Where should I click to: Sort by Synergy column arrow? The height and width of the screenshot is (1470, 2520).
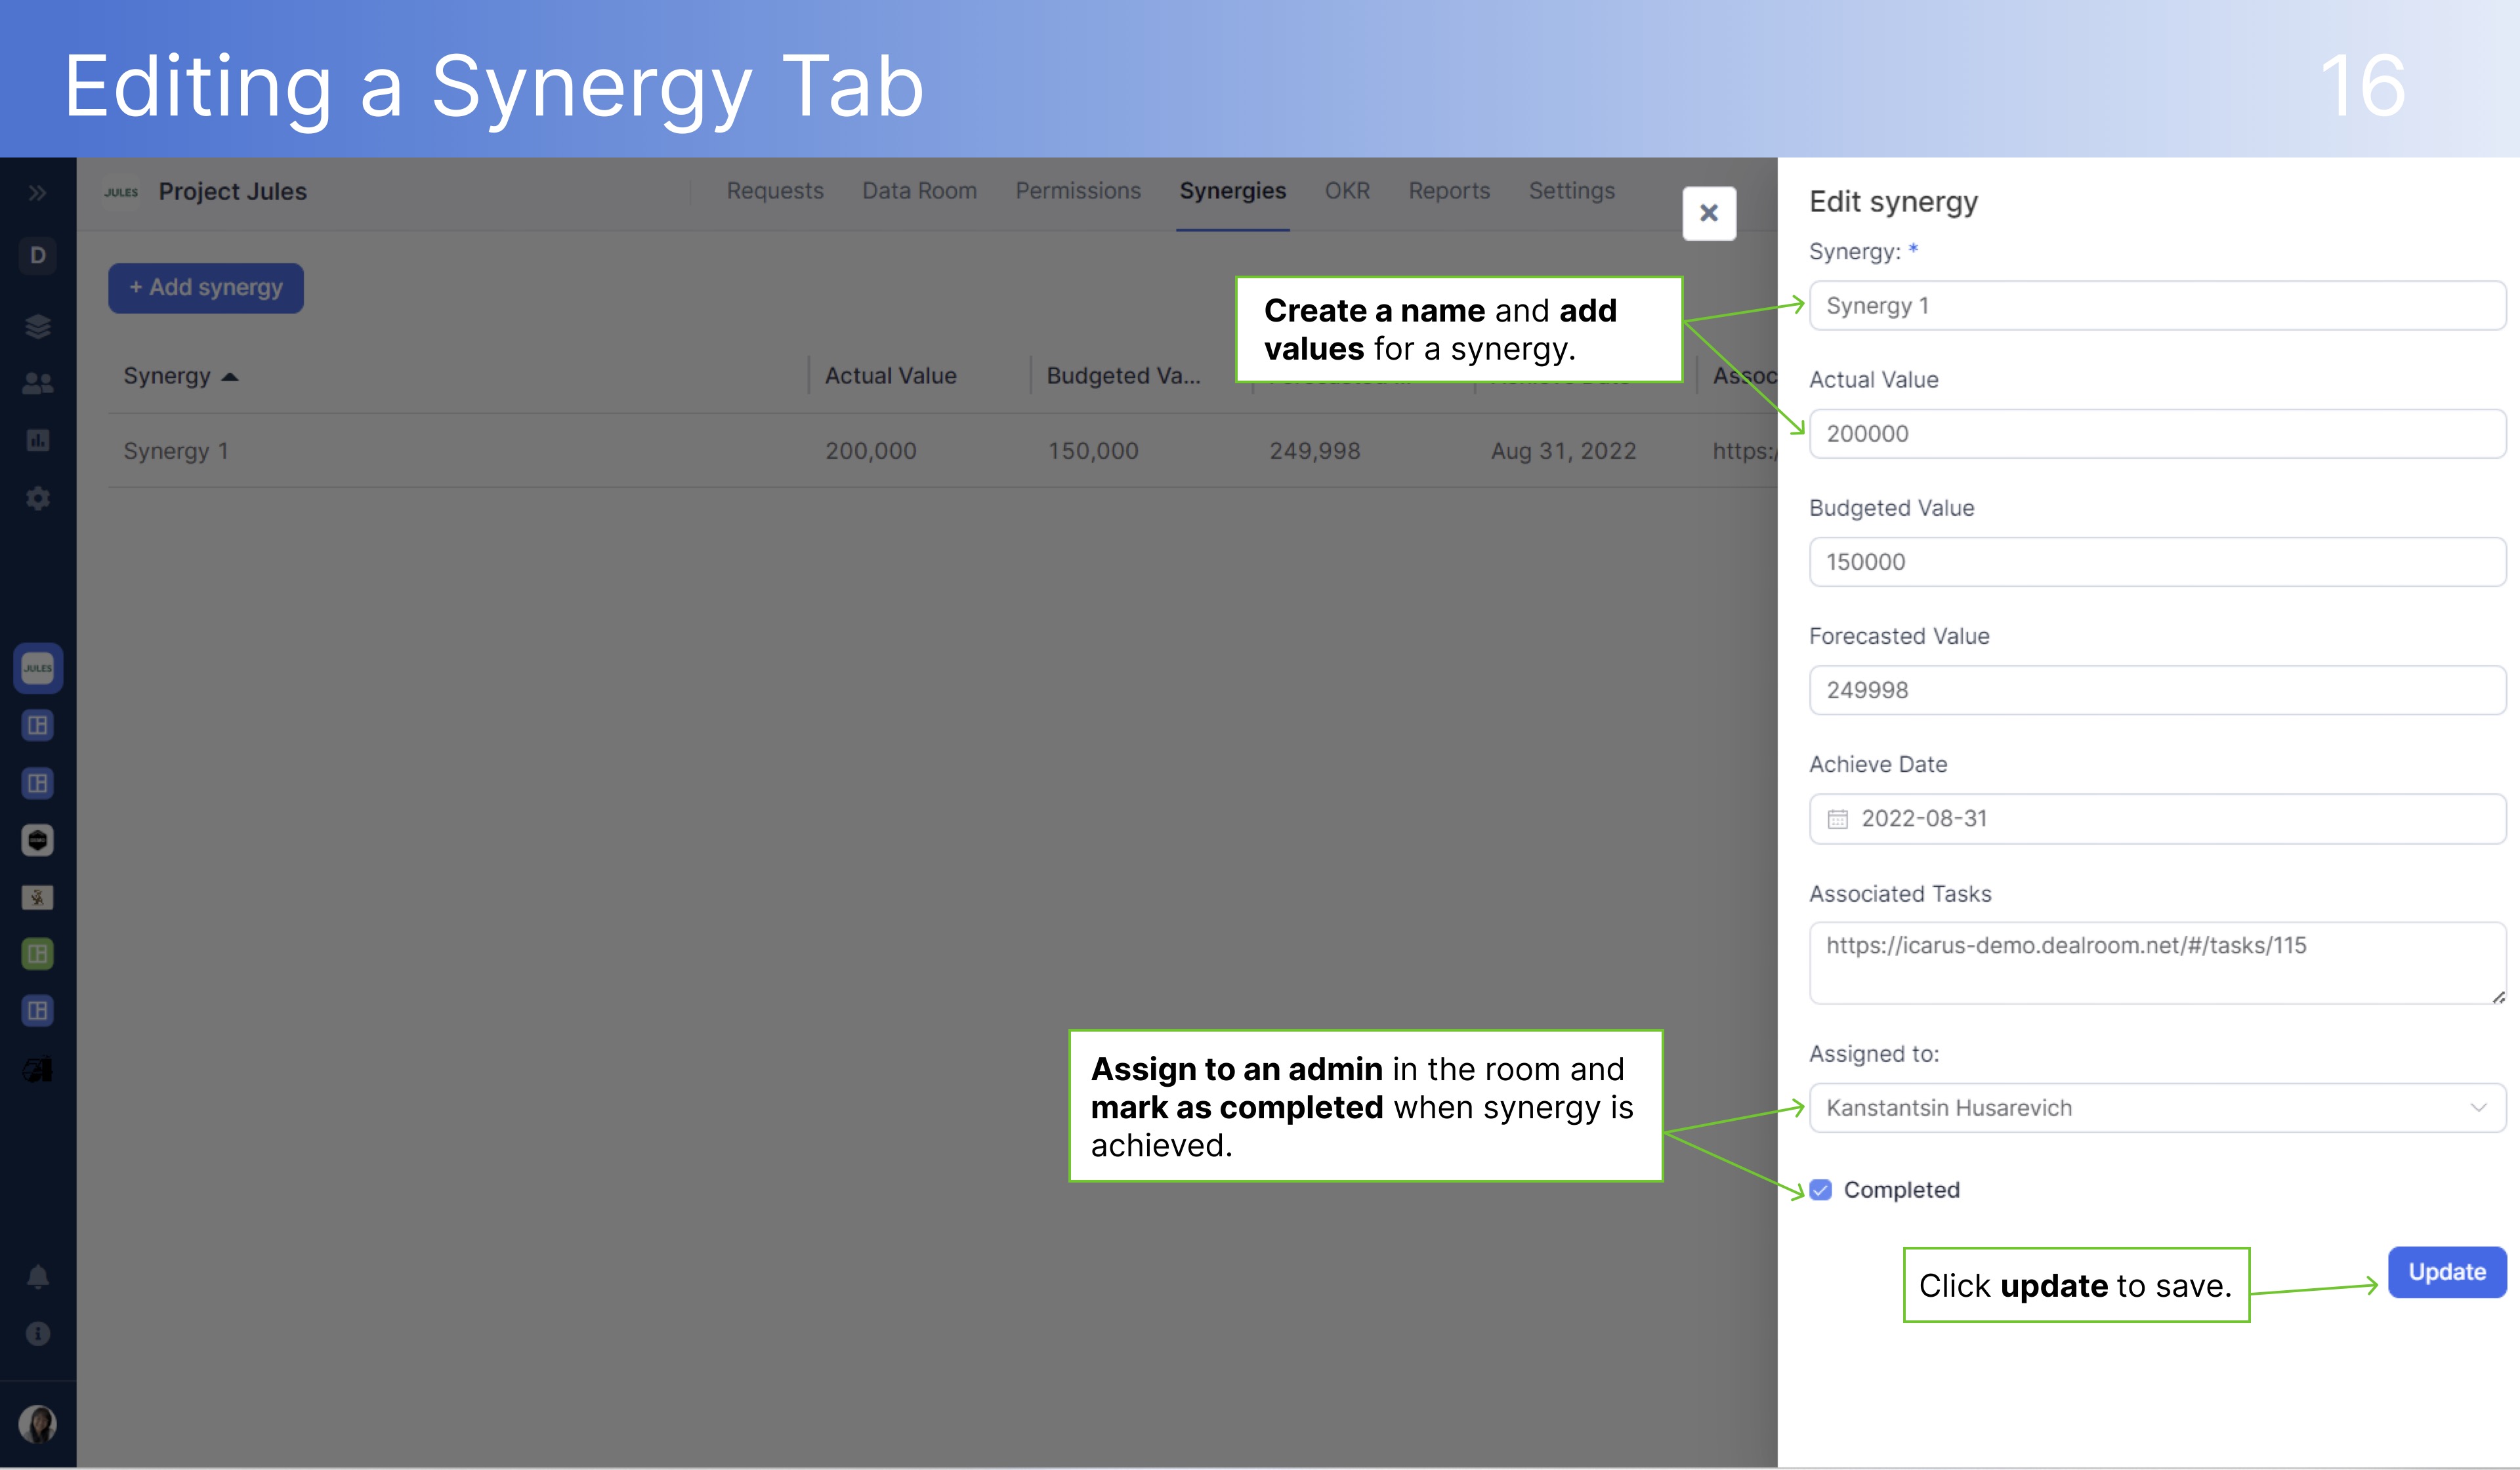point(230,378)
